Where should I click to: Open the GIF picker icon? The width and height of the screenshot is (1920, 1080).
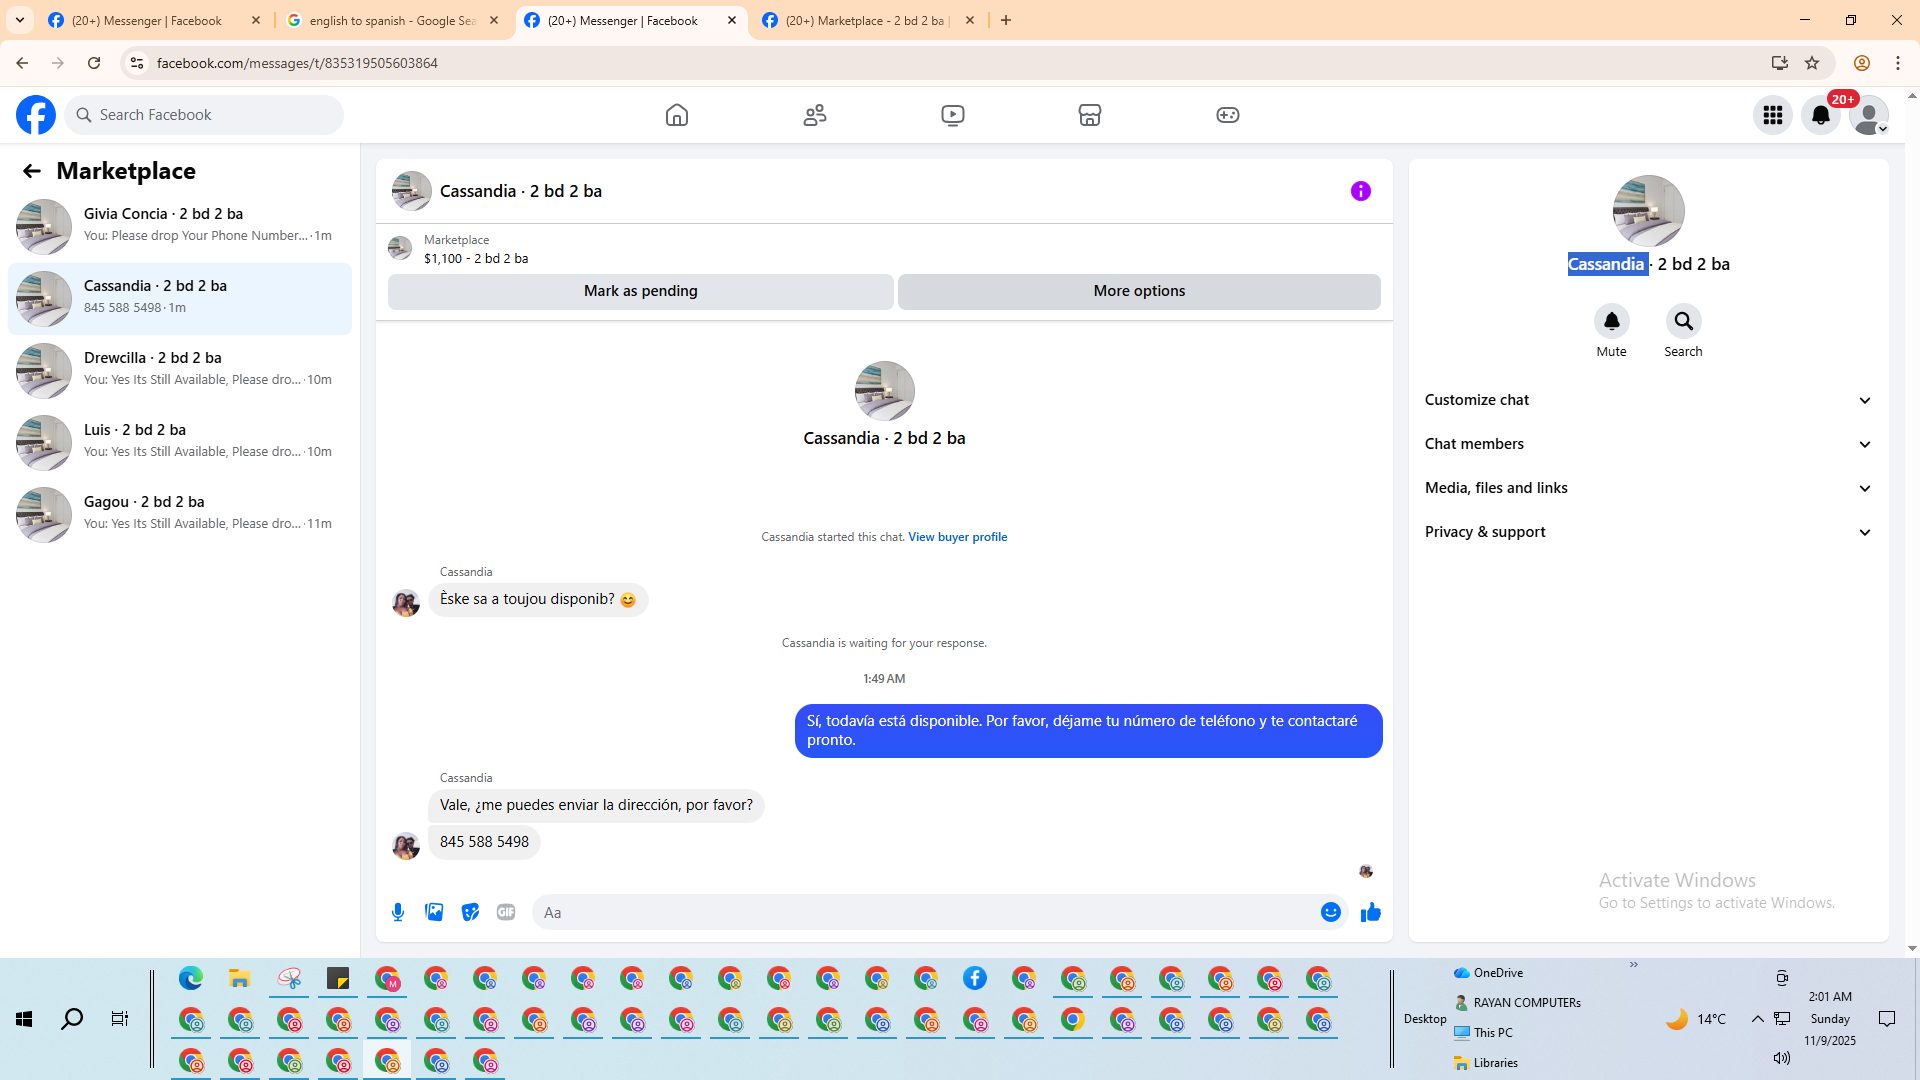pos(506,912)
